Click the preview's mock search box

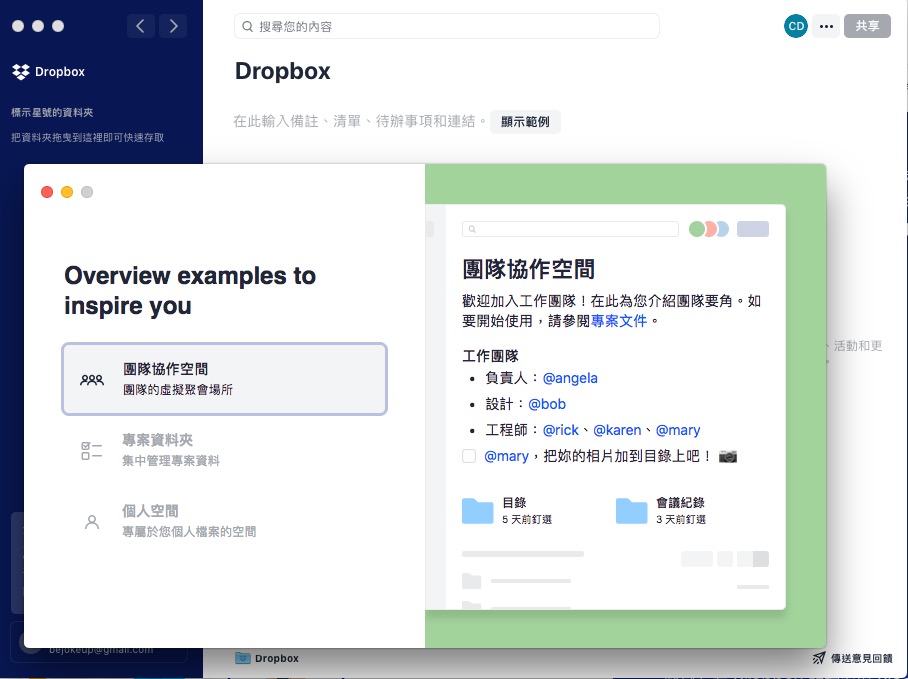570,229
